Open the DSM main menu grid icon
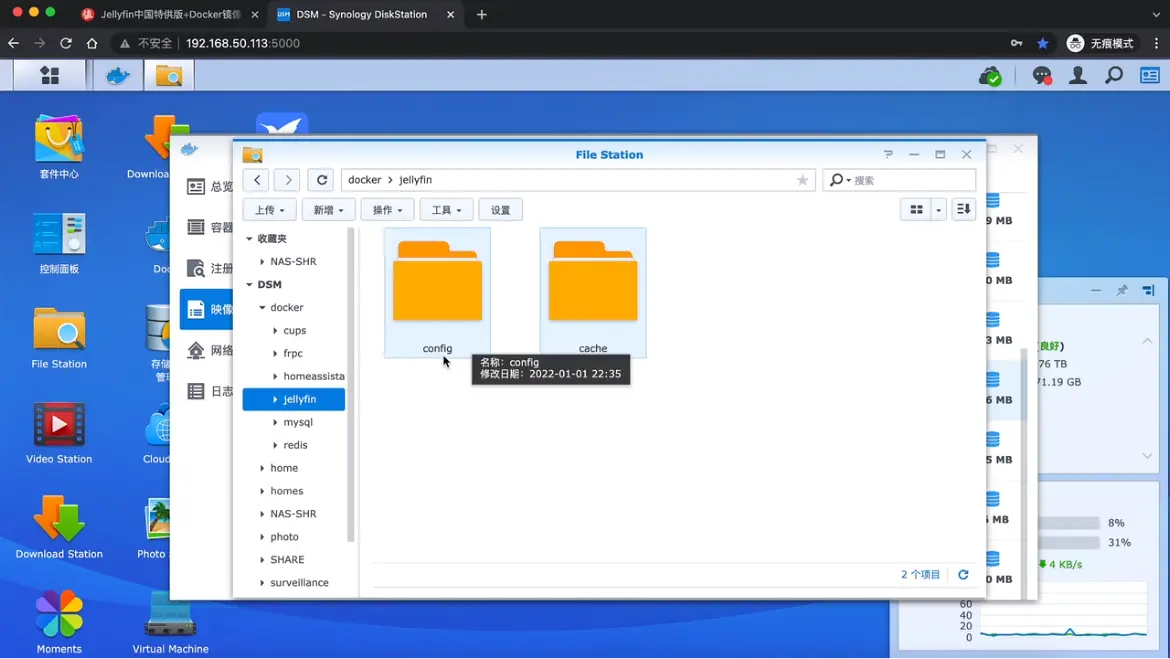Viewport: 1170px width, 659px height. [49, 76]
